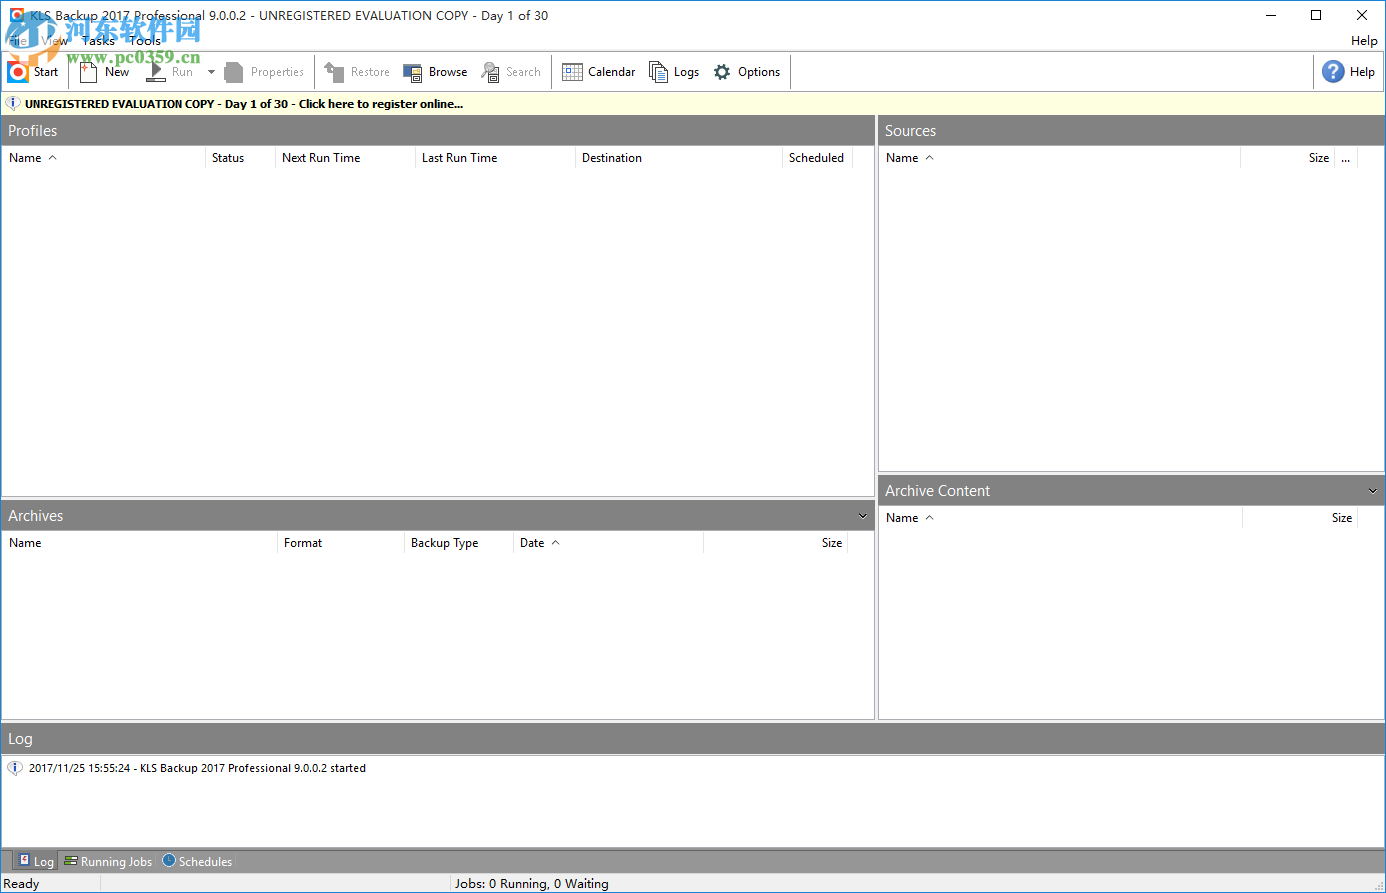Screen dimensions: 1386x893
Task: Sort Sources by the Name column
Action: pyautogui.click(x=1060, y=158)
